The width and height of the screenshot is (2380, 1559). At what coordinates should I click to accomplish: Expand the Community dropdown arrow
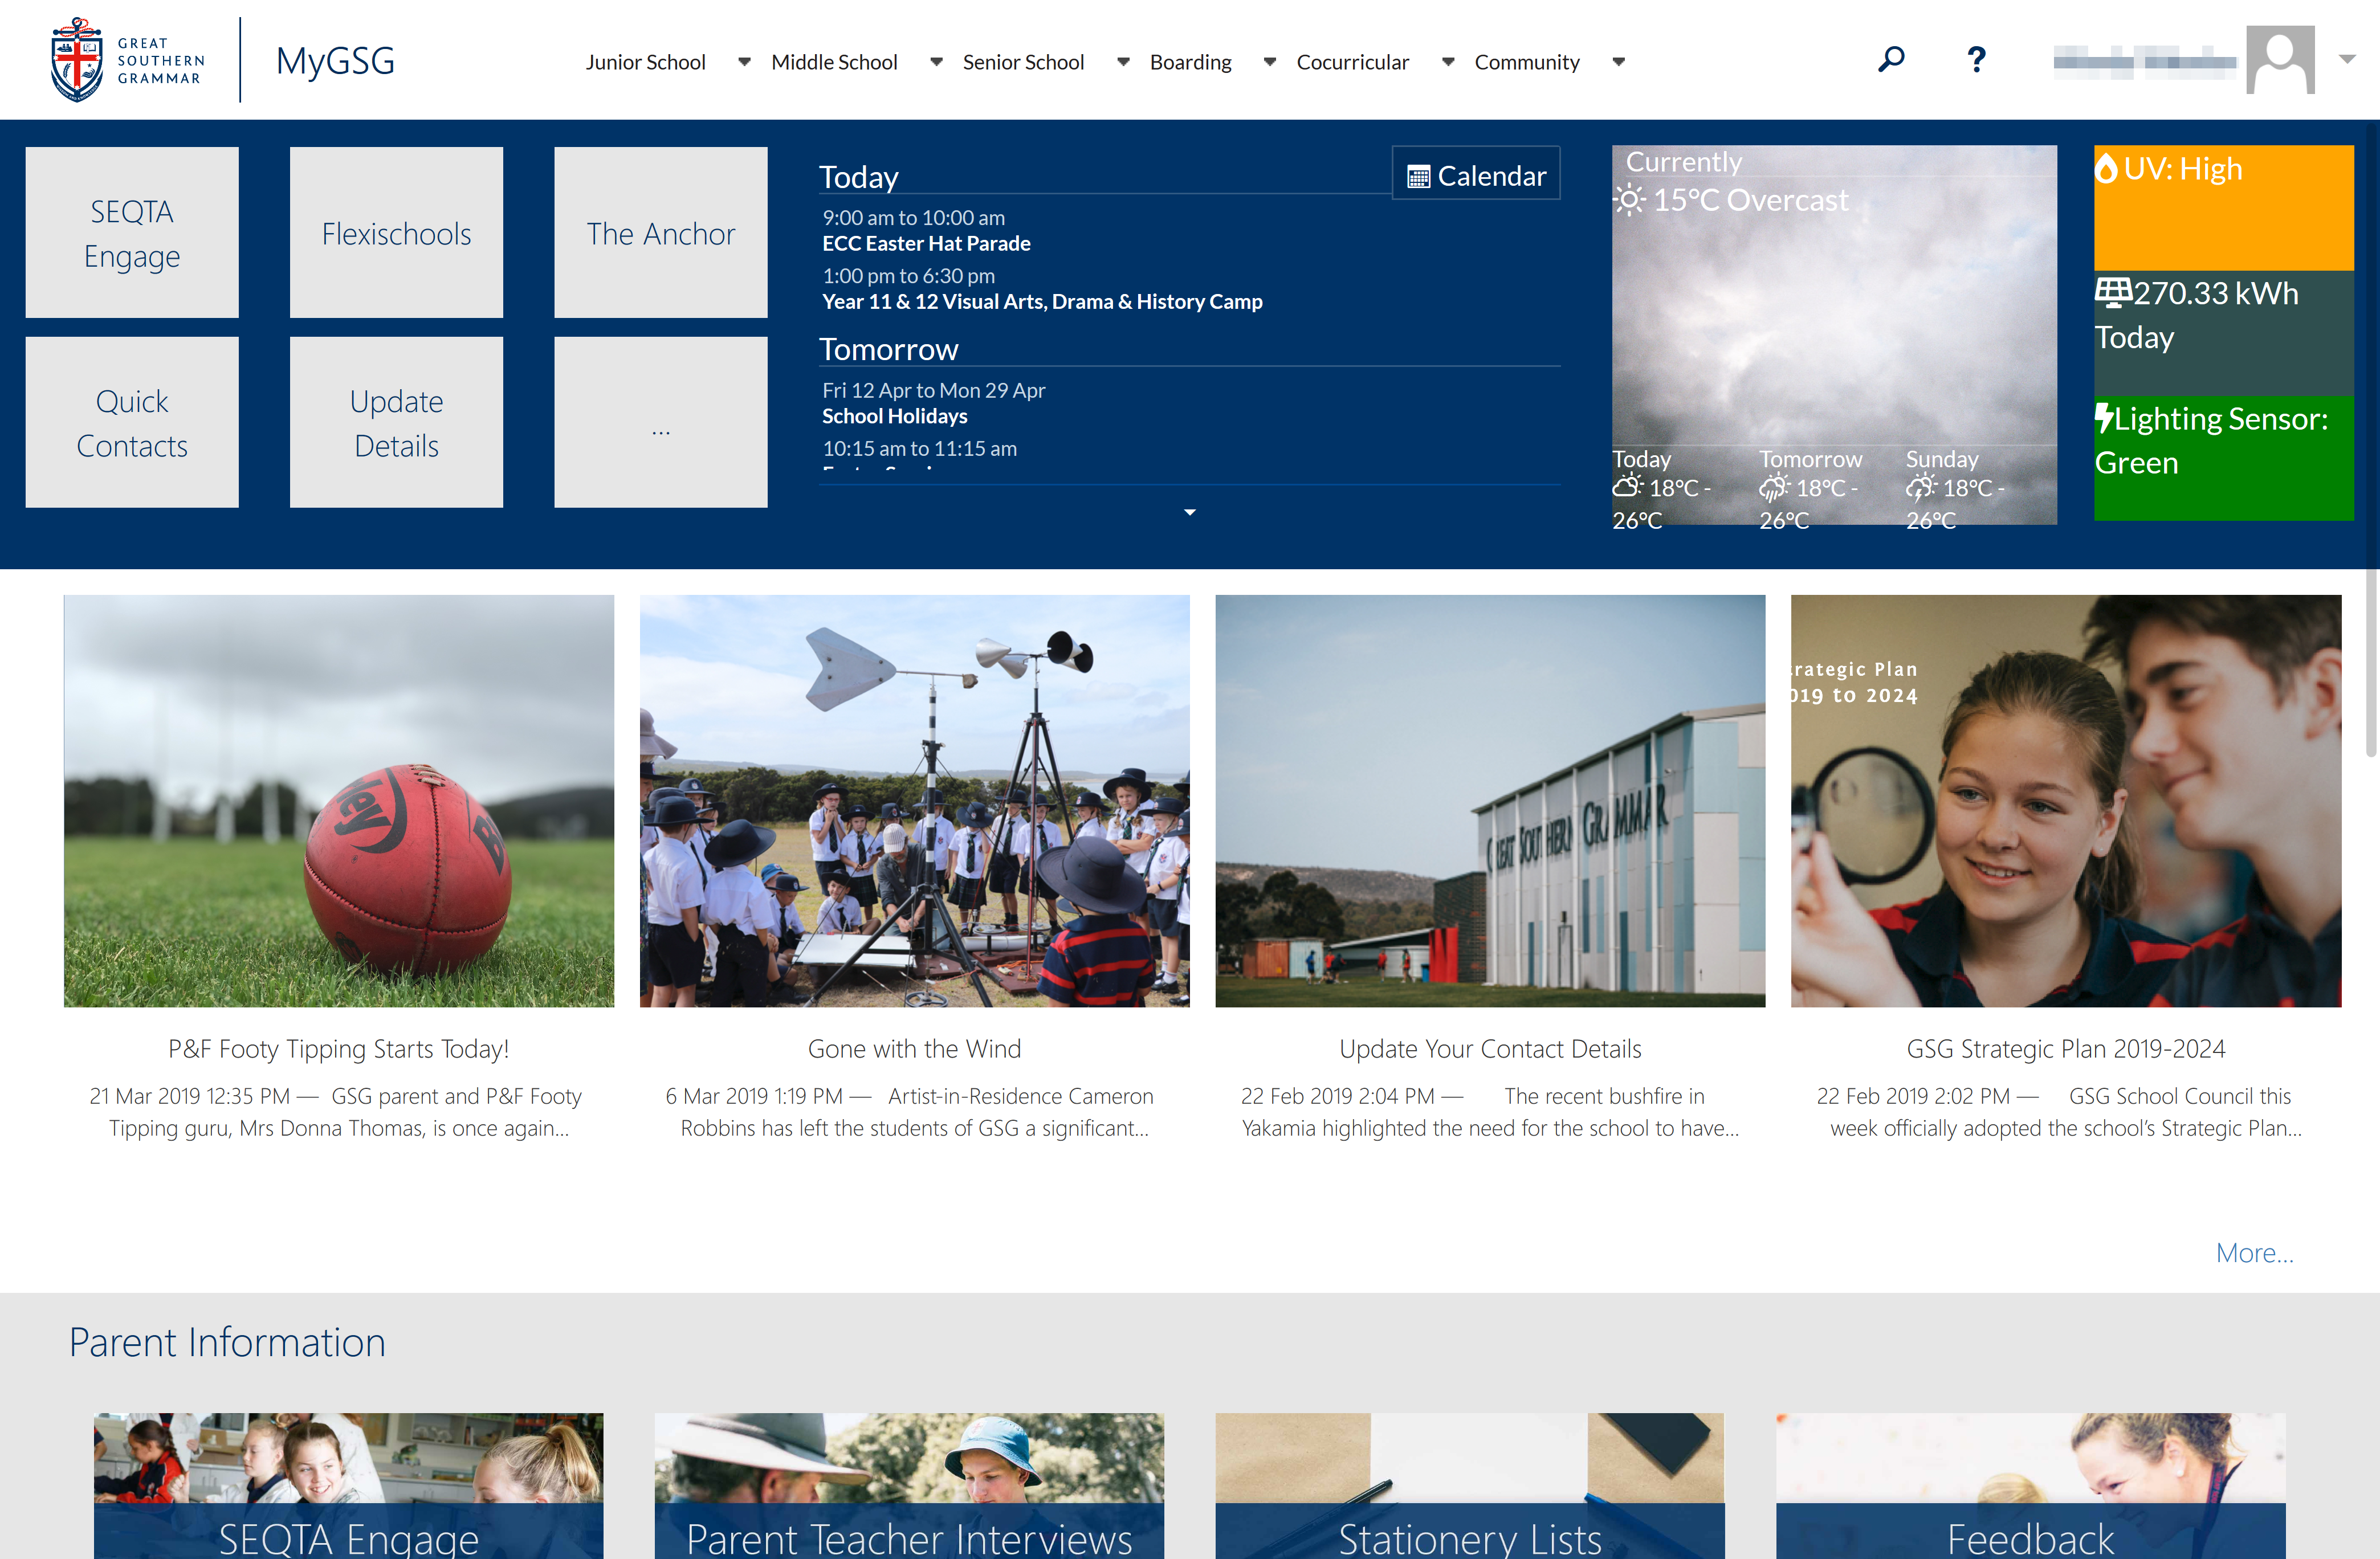pos(1618,62)
